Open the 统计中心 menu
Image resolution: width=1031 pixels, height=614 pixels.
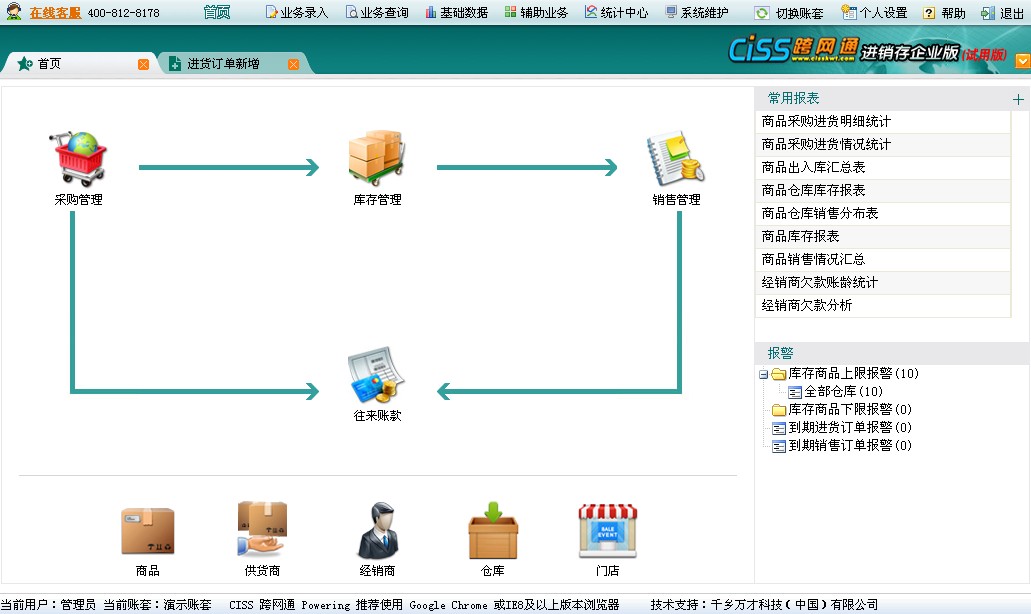pos(616,13)
